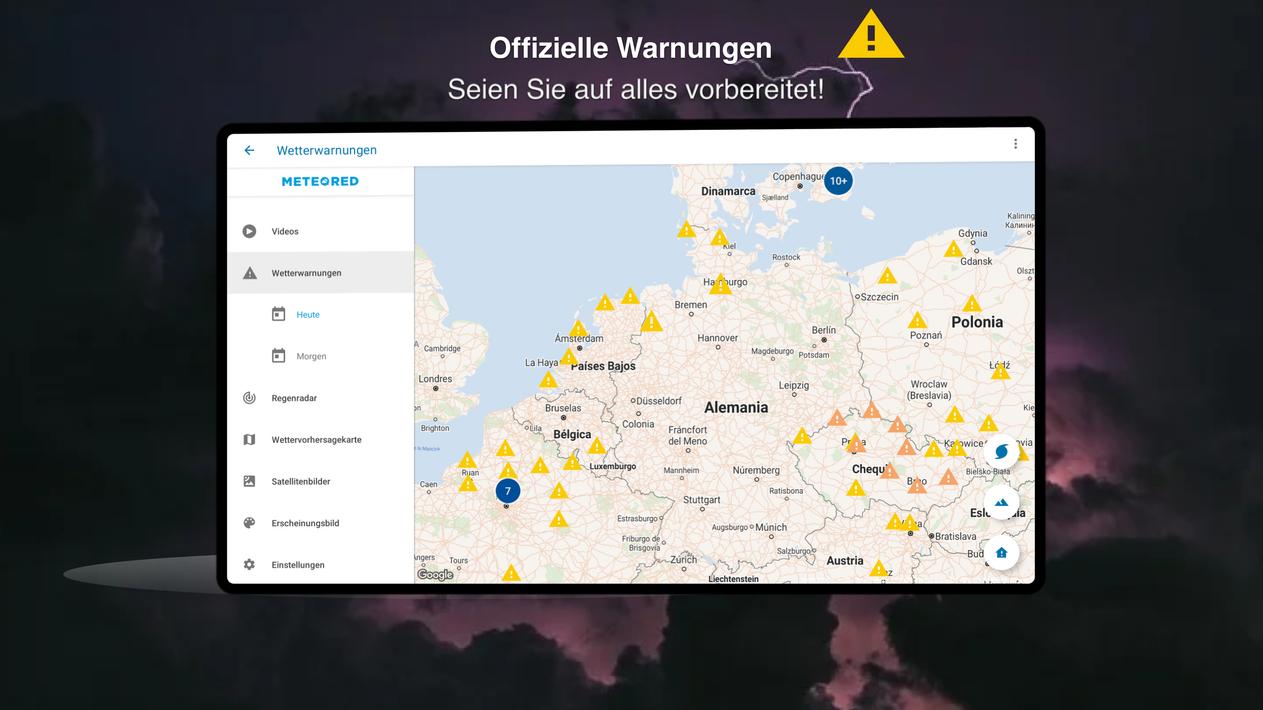Tap the mountain terrain floating button
Image resolution: width=1263 pixels, height=710 pixels.
coord(1001,502)
